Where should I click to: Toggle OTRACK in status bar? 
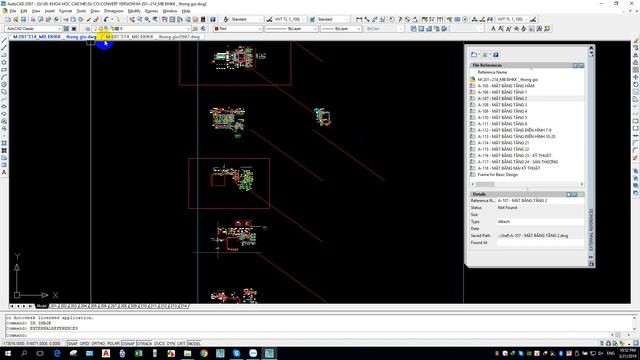144,344
